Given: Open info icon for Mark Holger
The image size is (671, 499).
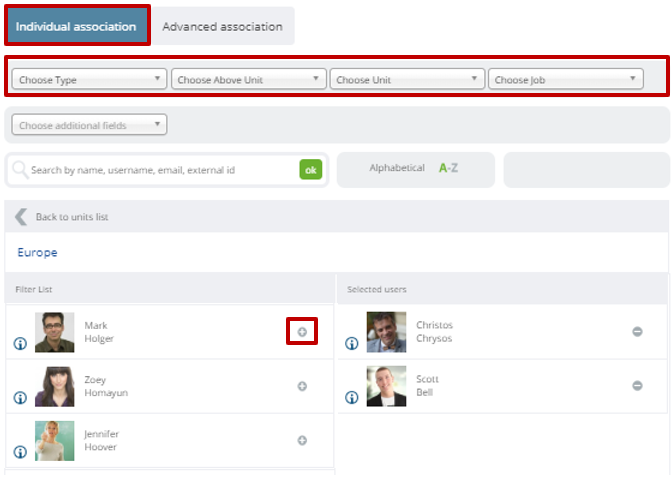Looking at the screenshot, I should pyautogui.click(x=20, y=343).
